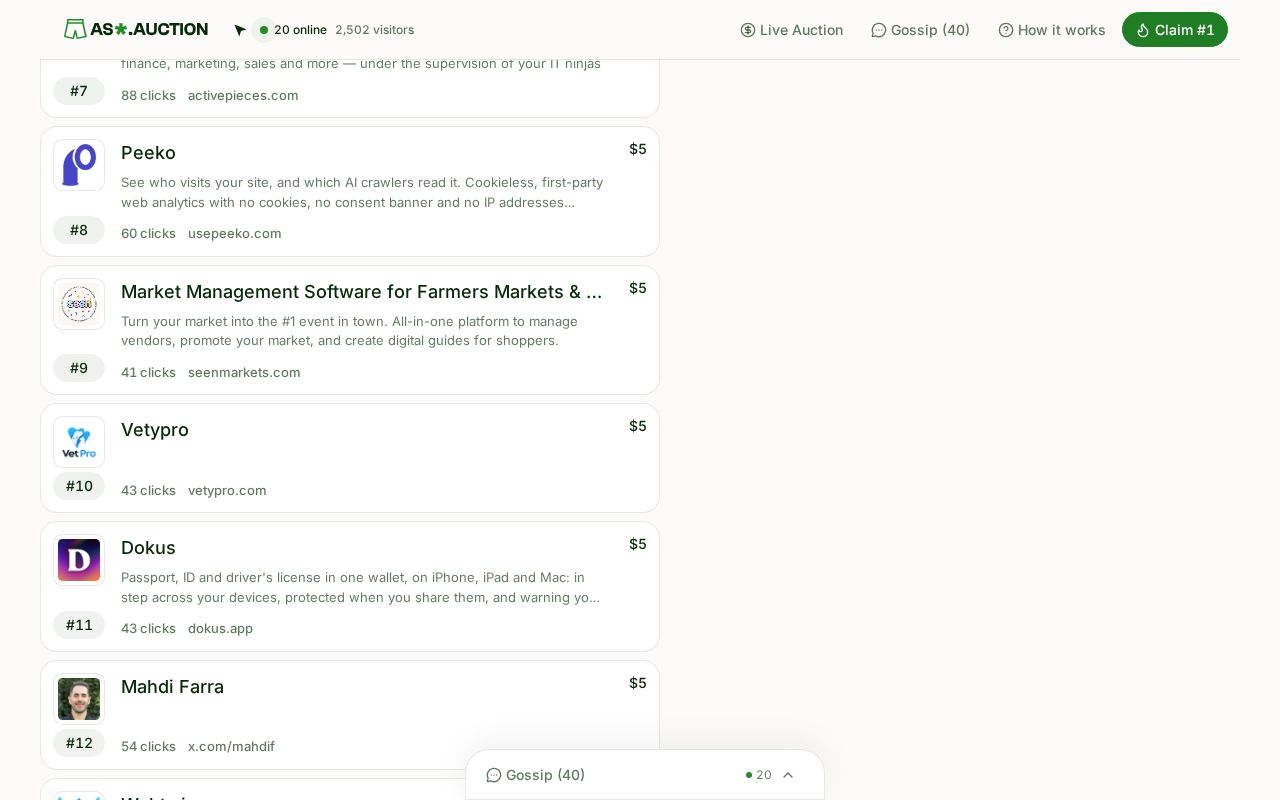Click the #7 rank badge
The image size is (1280, 800).
79,91
